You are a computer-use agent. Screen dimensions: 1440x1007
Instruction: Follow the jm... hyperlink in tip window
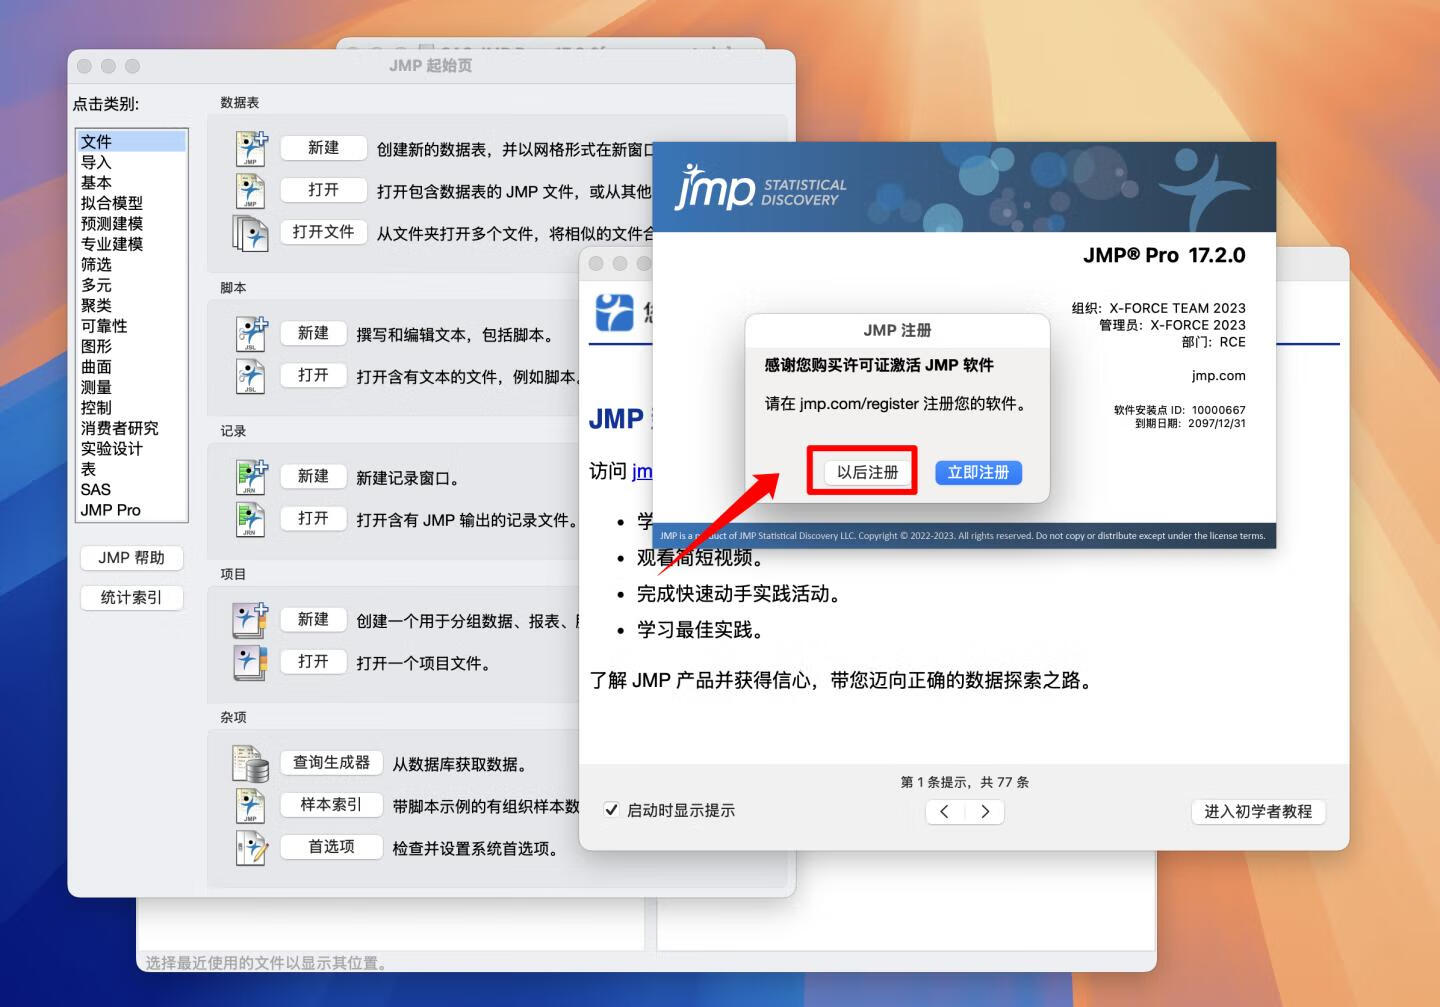pyautogui.click(x=642, y=471)
